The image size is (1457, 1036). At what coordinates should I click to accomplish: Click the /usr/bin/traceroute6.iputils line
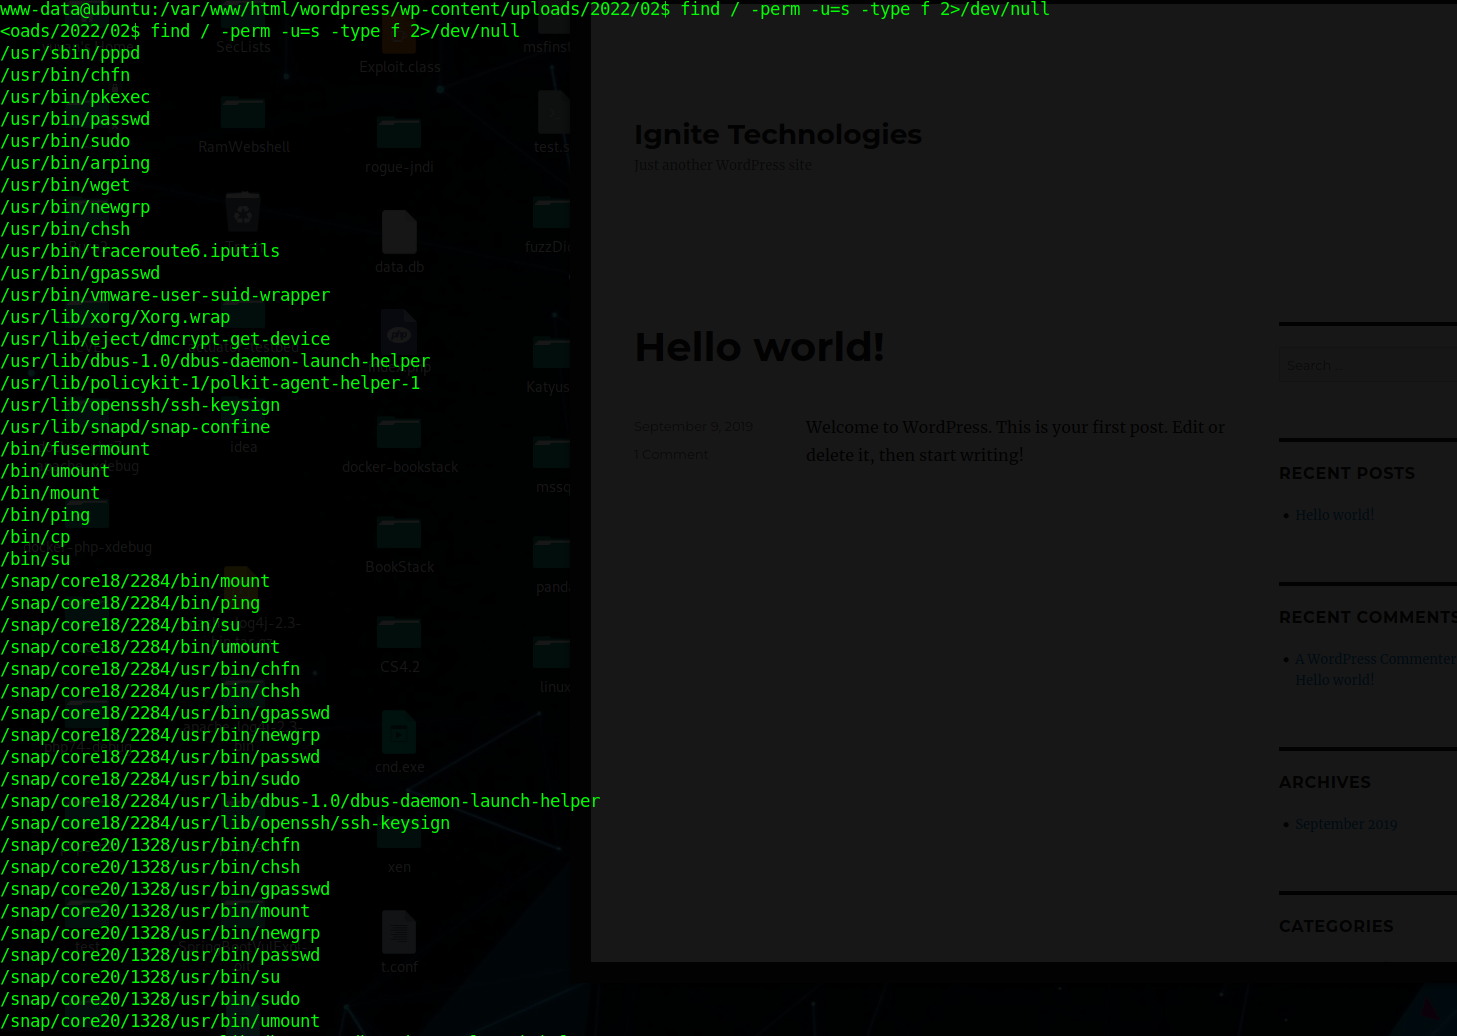tap(140, 251)
